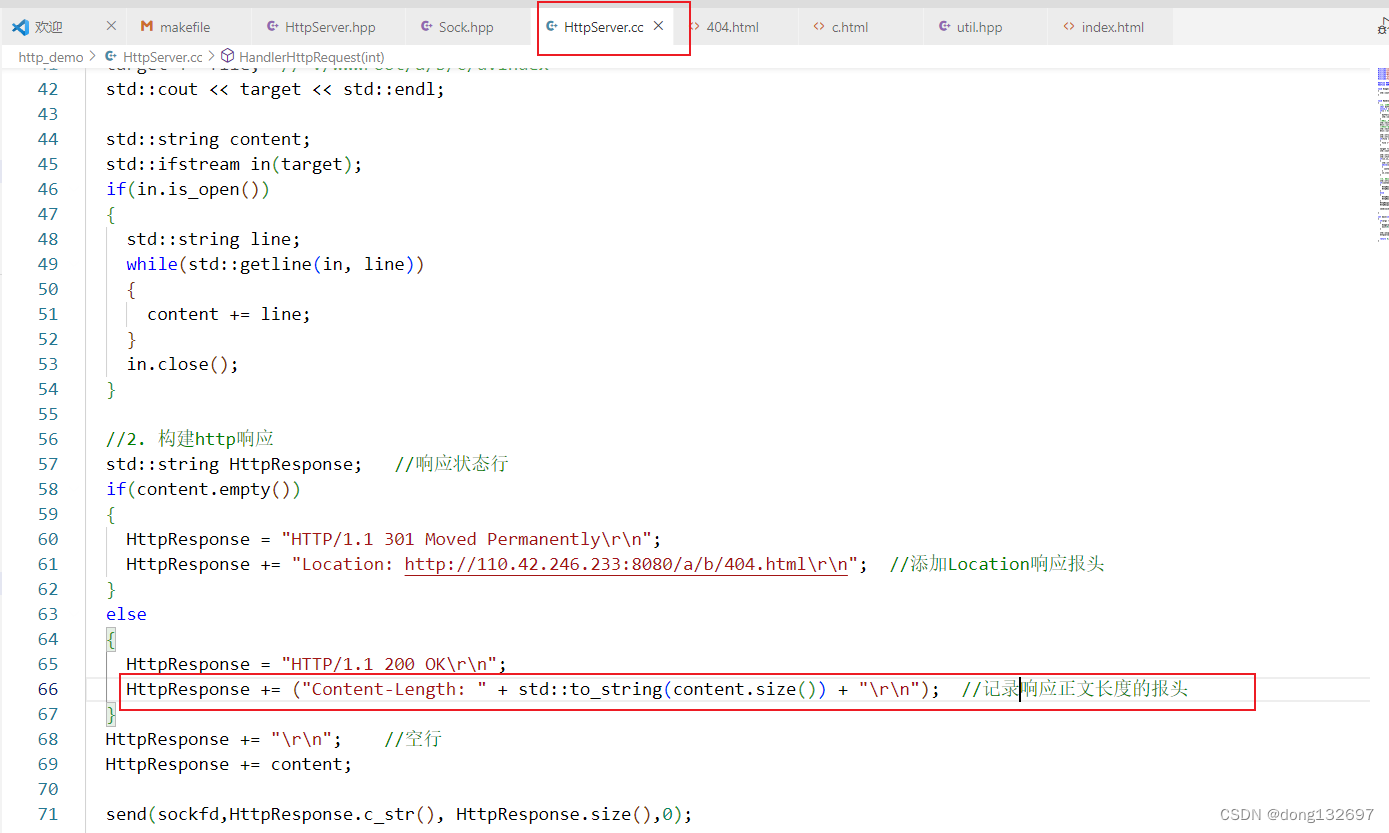Click the HTML brackets icon on the index.html tab
The height and width of the screenshot is (833, 1389).
tap(1069, 27)
